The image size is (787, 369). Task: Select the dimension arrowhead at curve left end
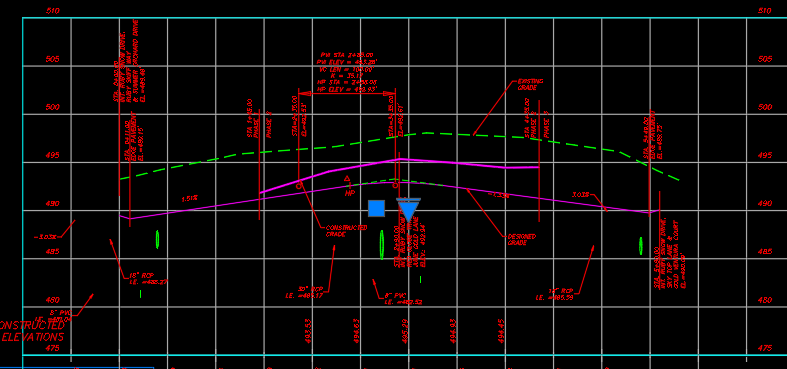coord(302,93)
